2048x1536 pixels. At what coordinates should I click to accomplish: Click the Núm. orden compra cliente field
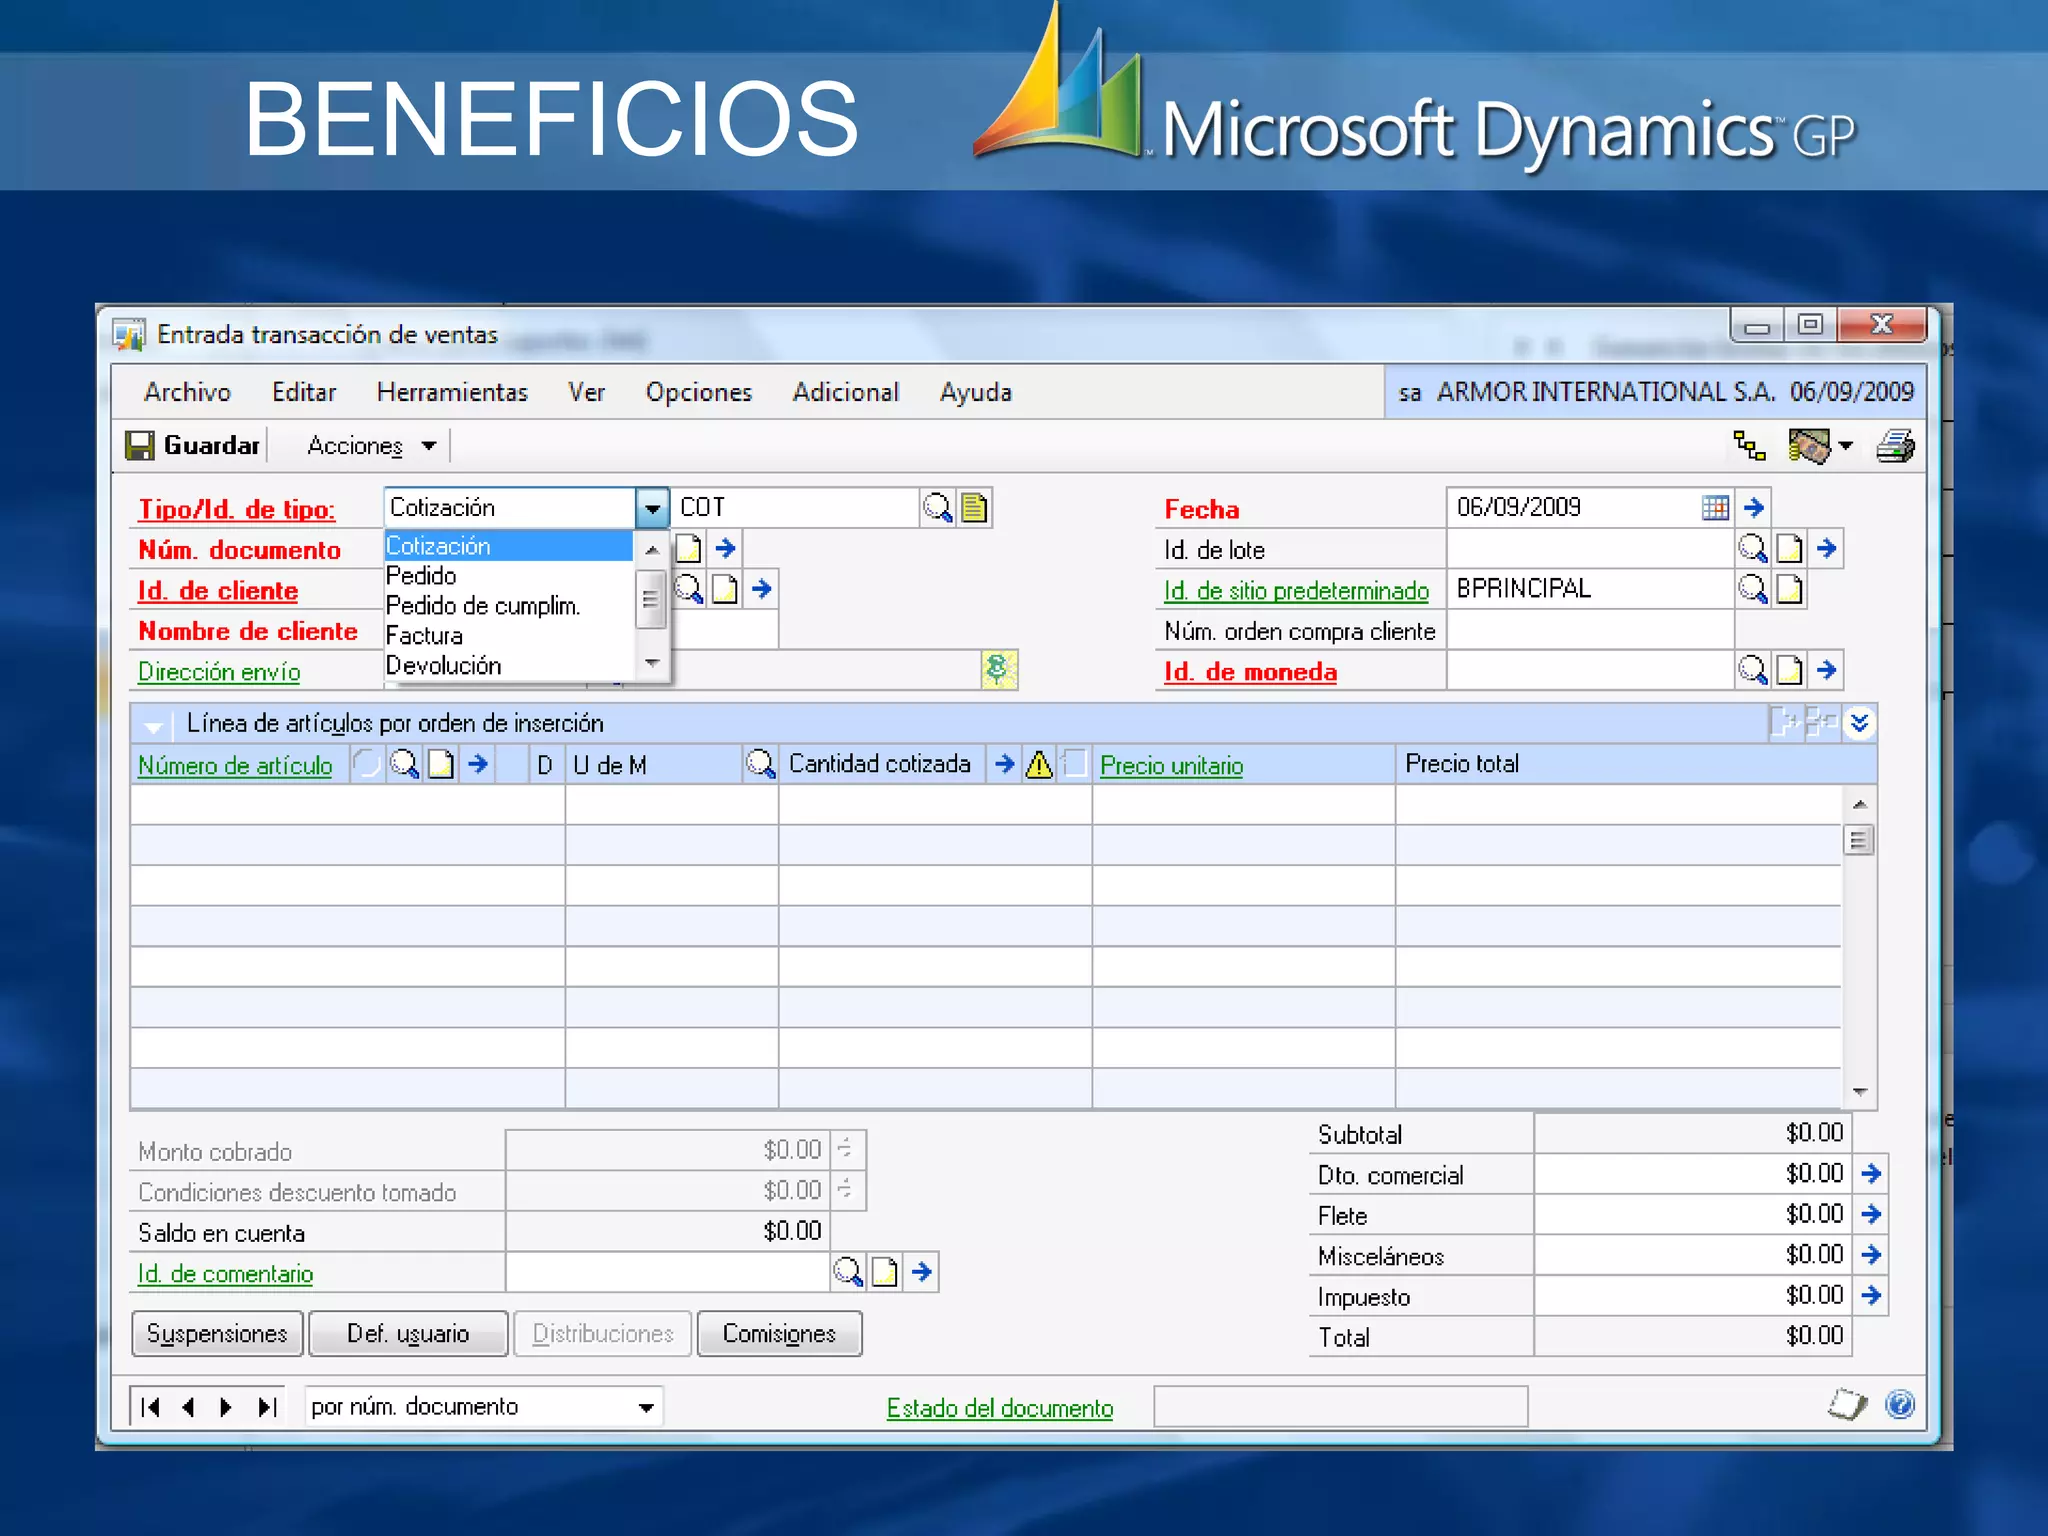[x=1590, y=630]
